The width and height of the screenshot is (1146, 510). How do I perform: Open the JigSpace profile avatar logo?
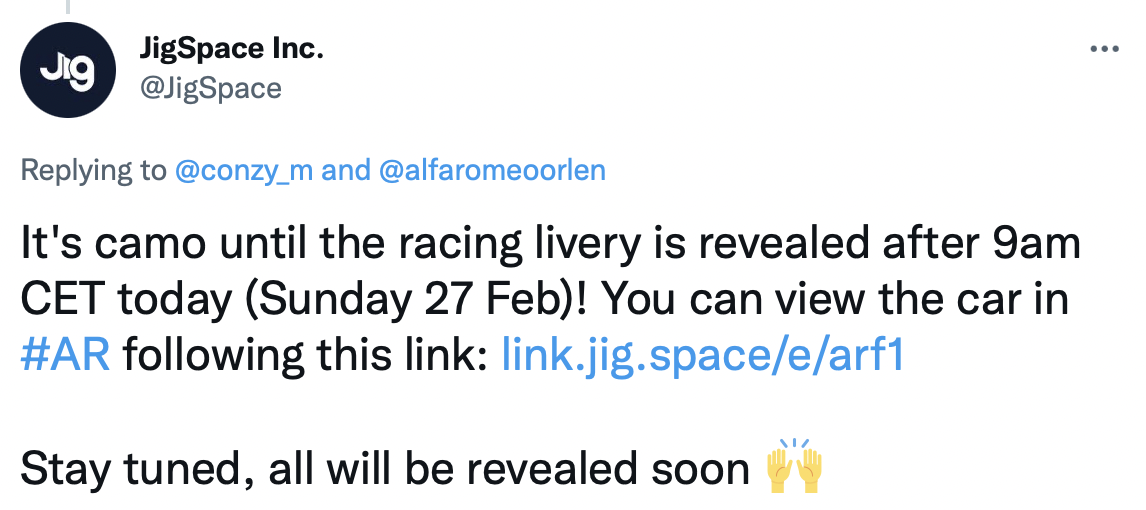click(x=68, y=68)
